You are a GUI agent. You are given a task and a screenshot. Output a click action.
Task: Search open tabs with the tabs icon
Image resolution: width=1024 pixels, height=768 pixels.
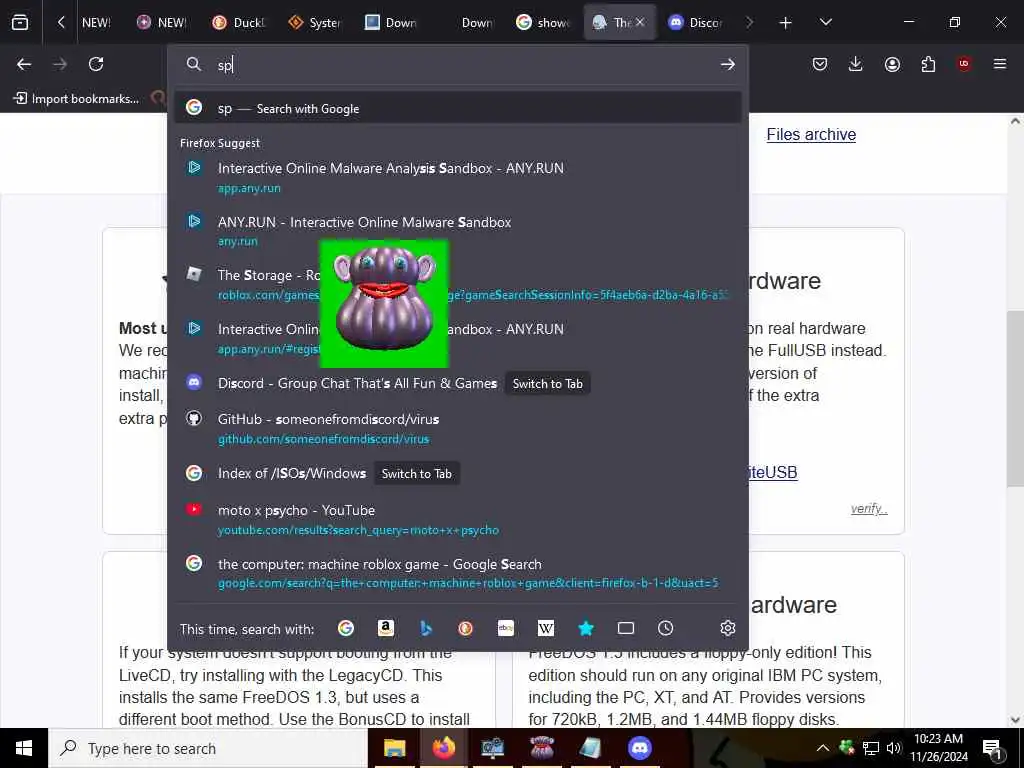pyautogui.click(x=626, y=628)
